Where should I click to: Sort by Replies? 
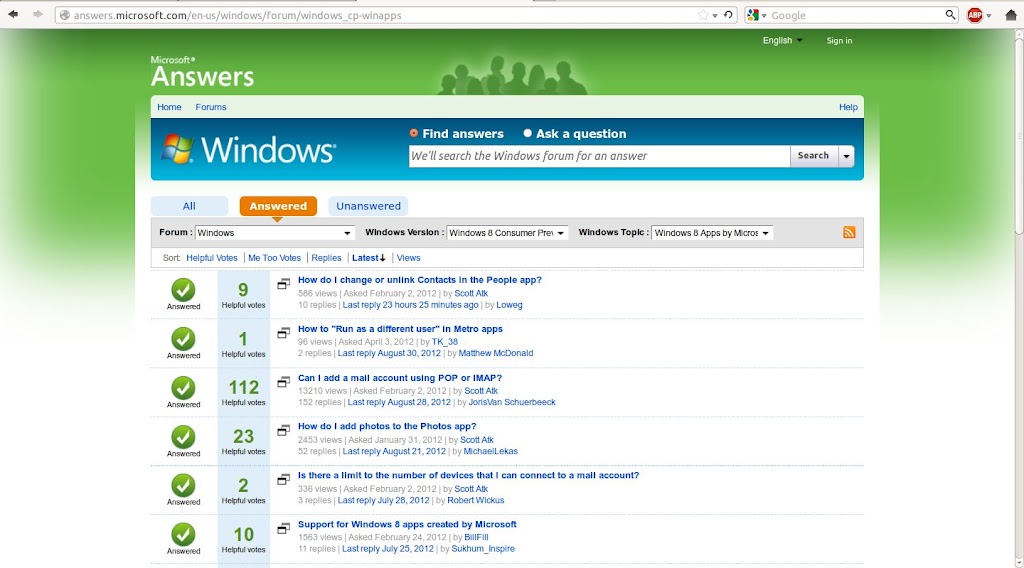327,258
